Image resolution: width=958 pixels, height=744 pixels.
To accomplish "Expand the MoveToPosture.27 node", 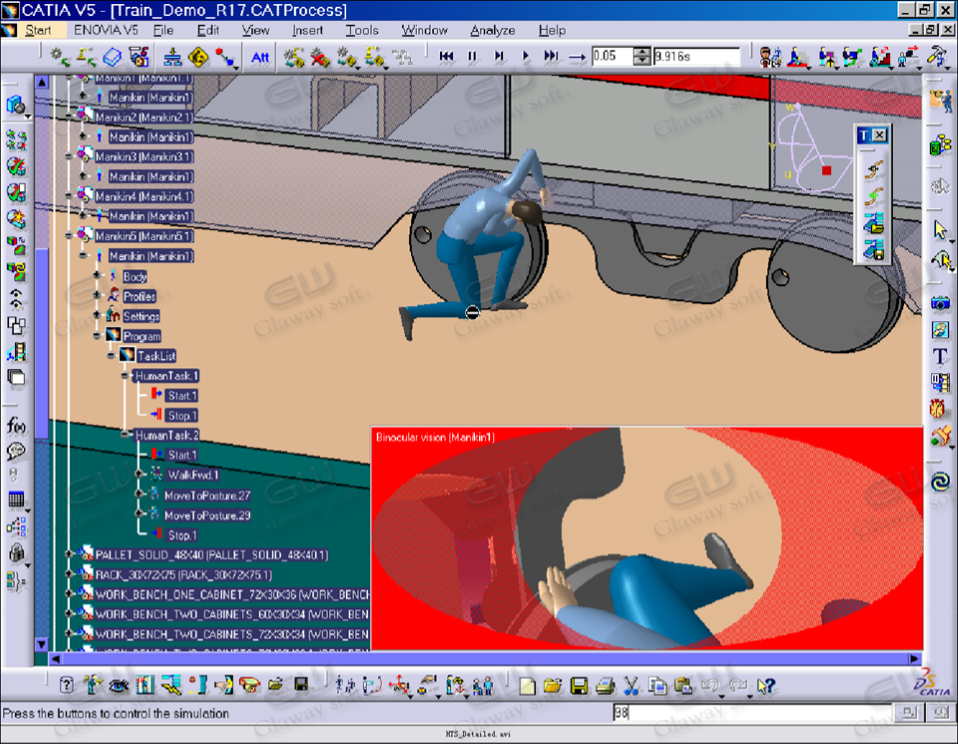I will [139, 494].
